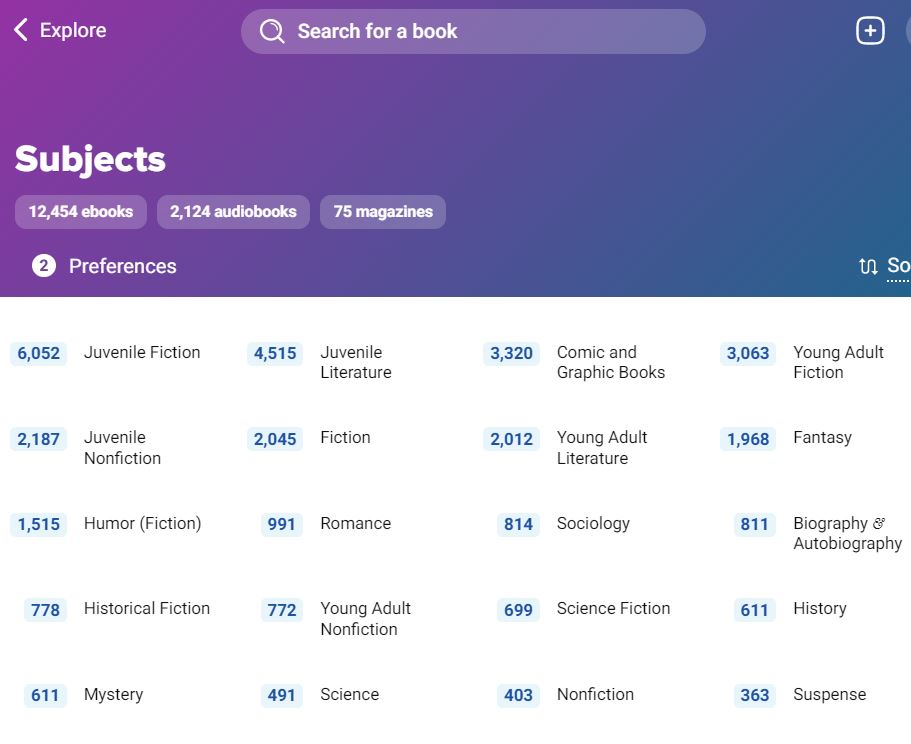Browse the Romance subject
The width and height of the screenshot is (911, 744).
355,524
